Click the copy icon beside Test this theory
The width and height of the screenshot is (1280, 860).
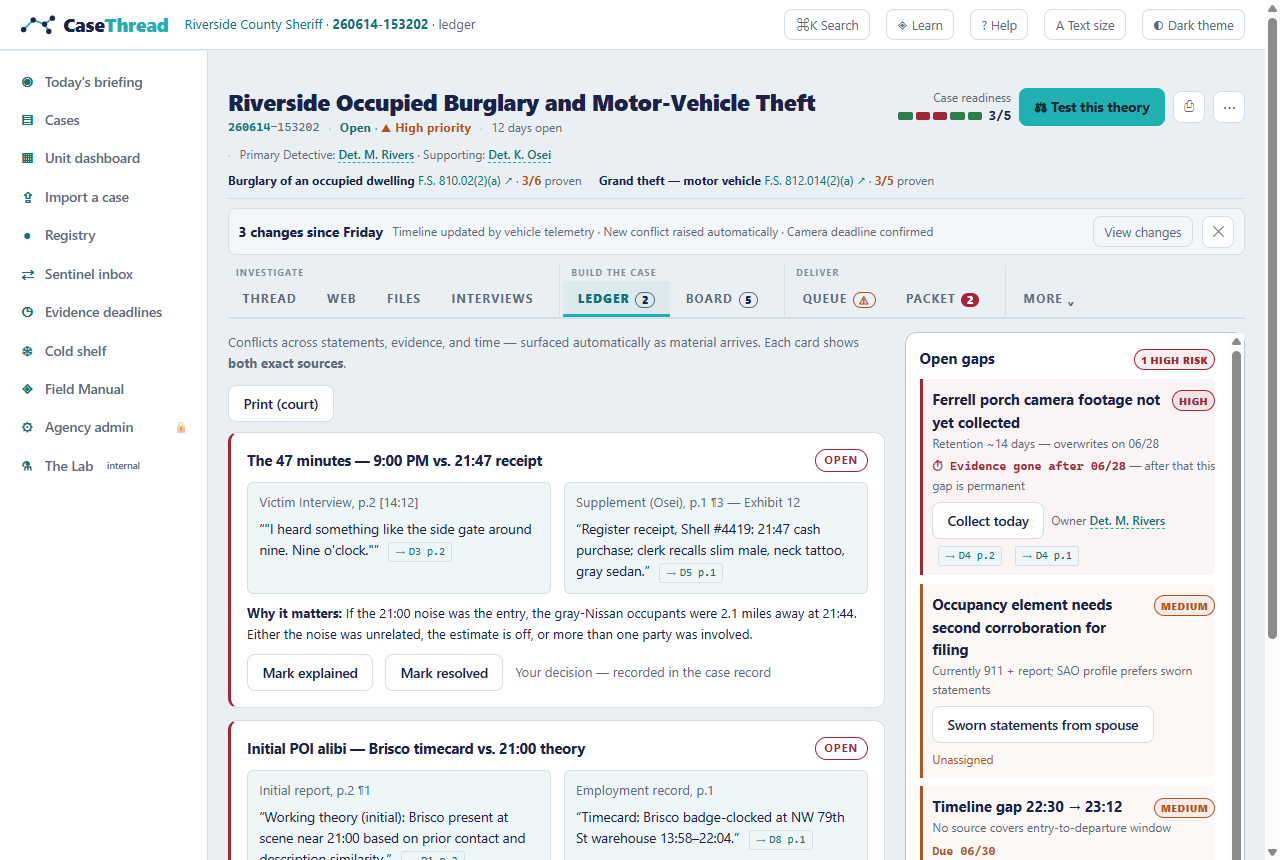[x=1189, y=107]
